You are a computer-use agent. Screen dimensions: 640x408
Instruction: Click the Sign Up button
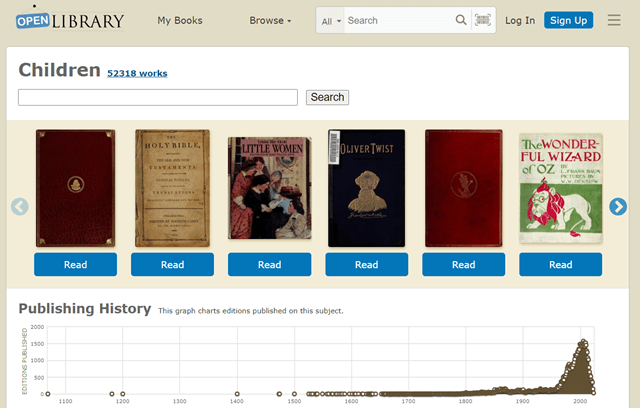coord(569,20)
